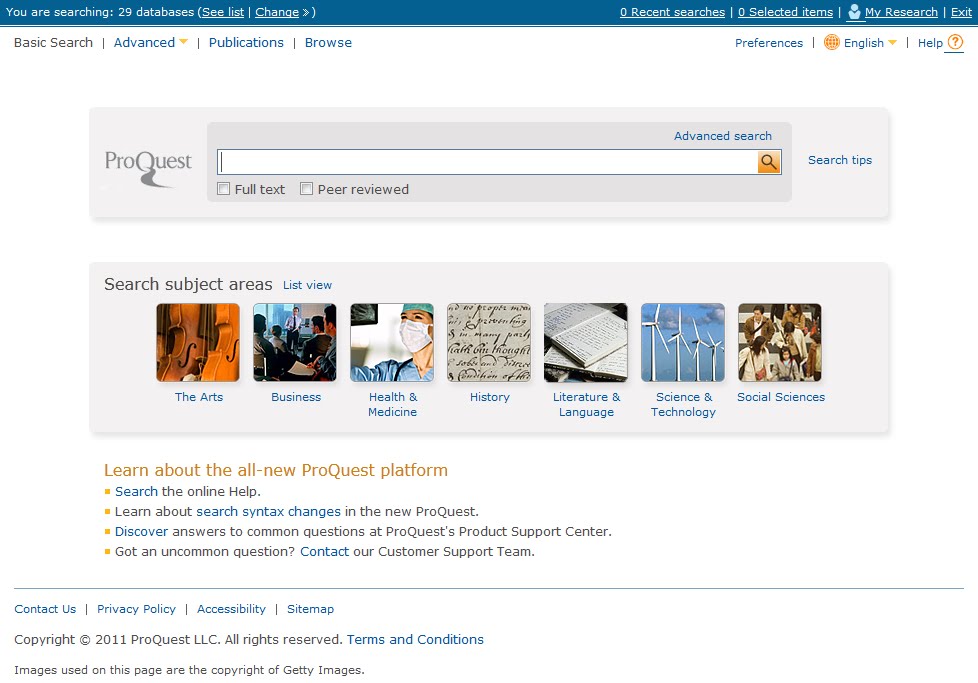Click the orange magnifier search button
The height and width of the screenshot is (683, 978).
[769, 162]
